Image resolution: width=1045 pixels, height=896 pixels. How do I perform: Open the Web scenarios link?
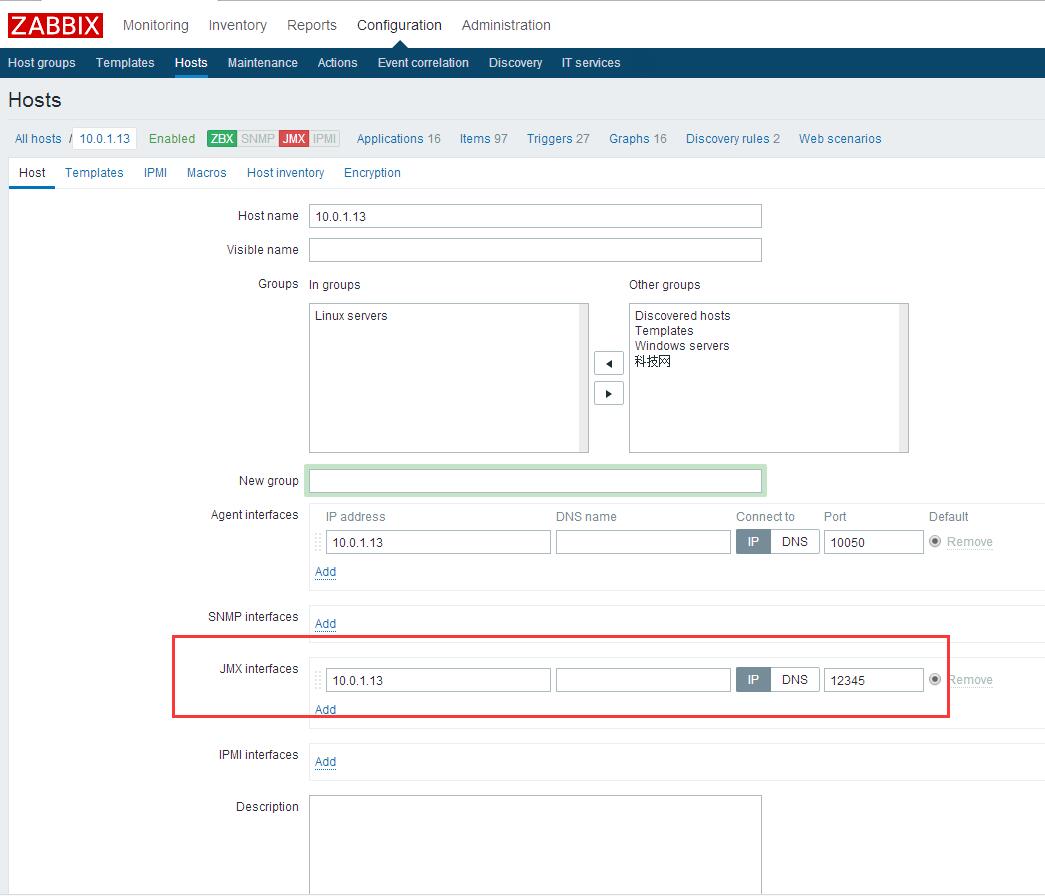[840, 139]
